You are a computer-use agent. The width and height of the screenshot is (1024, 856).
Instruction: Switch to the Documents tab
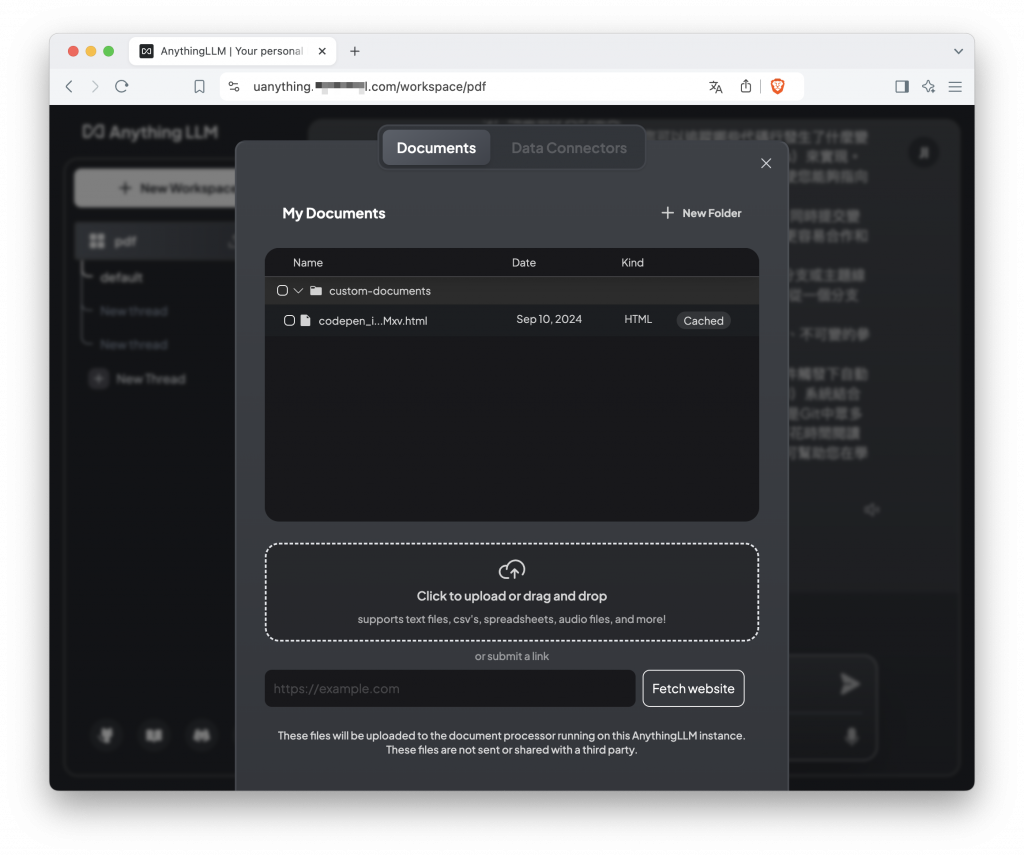pos(436,148)
